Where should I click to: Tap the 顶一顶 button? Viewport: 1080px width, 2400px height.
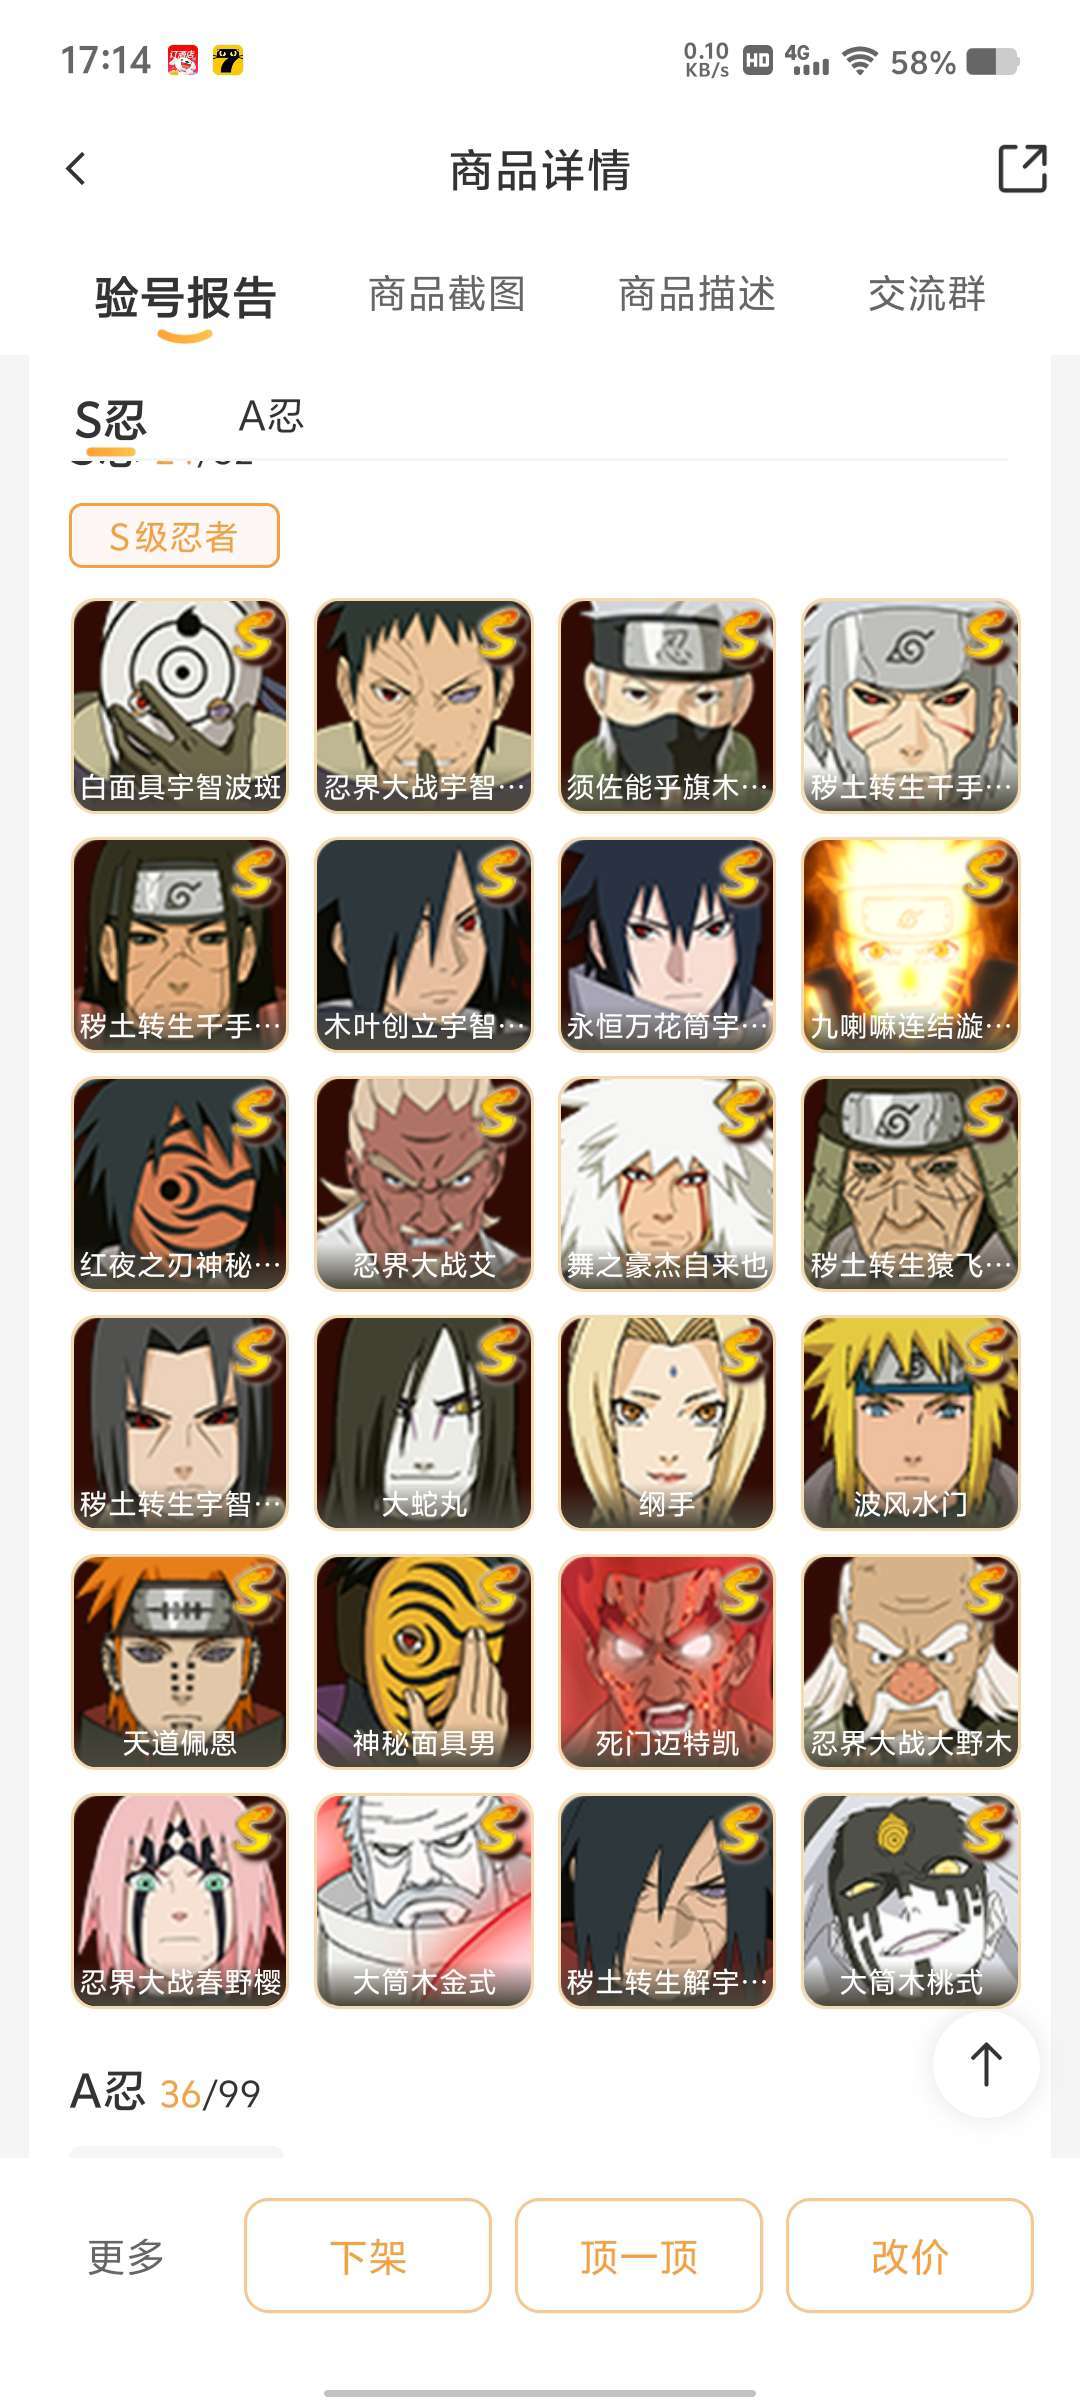pos(639,2255)
